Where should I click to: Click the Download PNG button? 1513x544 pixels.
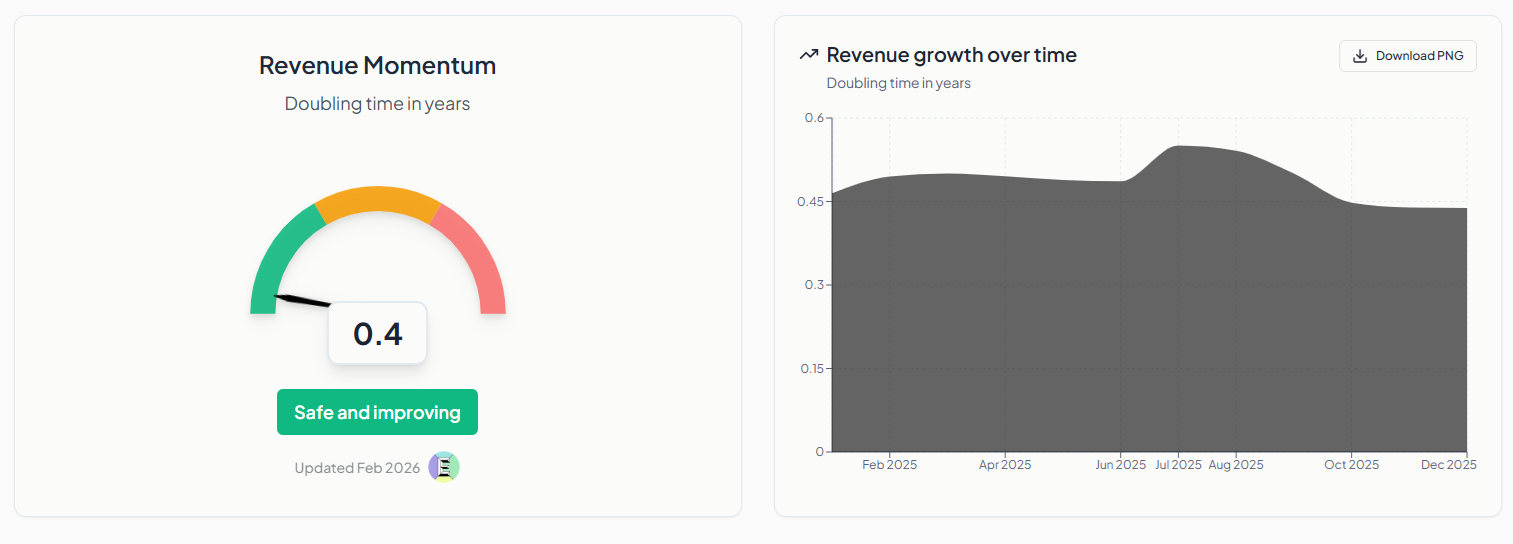1407,56
